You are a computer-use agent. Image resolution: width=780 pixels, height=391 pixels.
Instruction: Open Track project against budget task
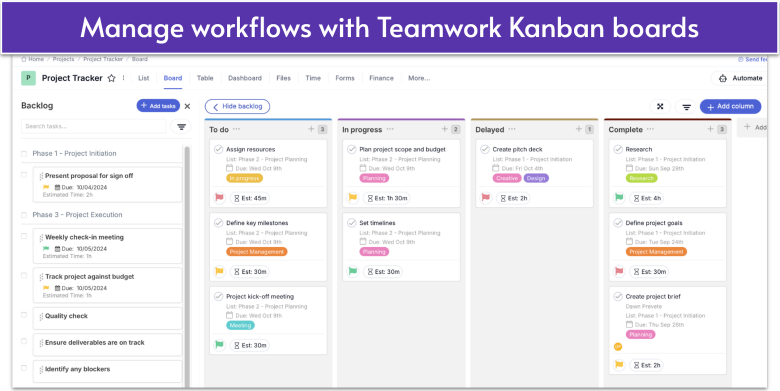pos(107,286)
